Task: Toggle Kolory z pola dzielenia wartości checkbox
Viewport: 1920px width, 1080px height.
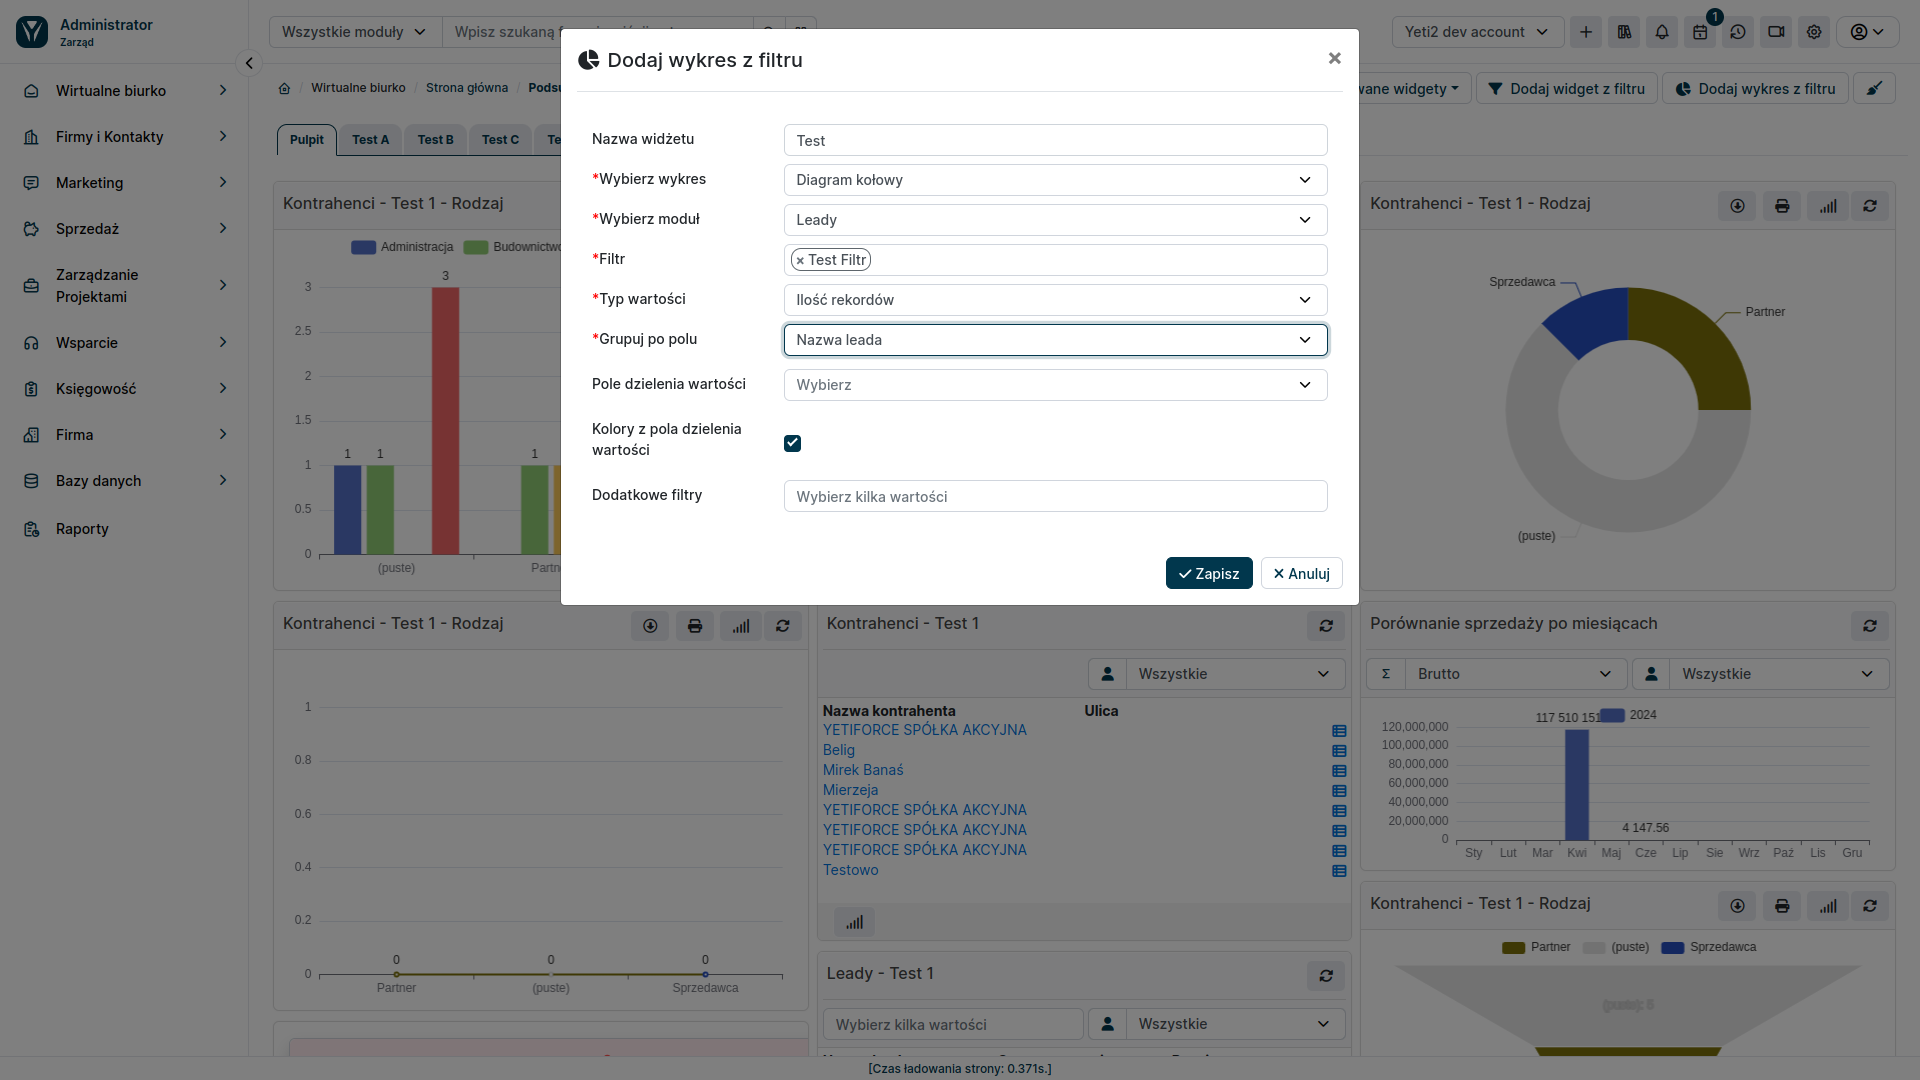Action: (x=792, y=443)
